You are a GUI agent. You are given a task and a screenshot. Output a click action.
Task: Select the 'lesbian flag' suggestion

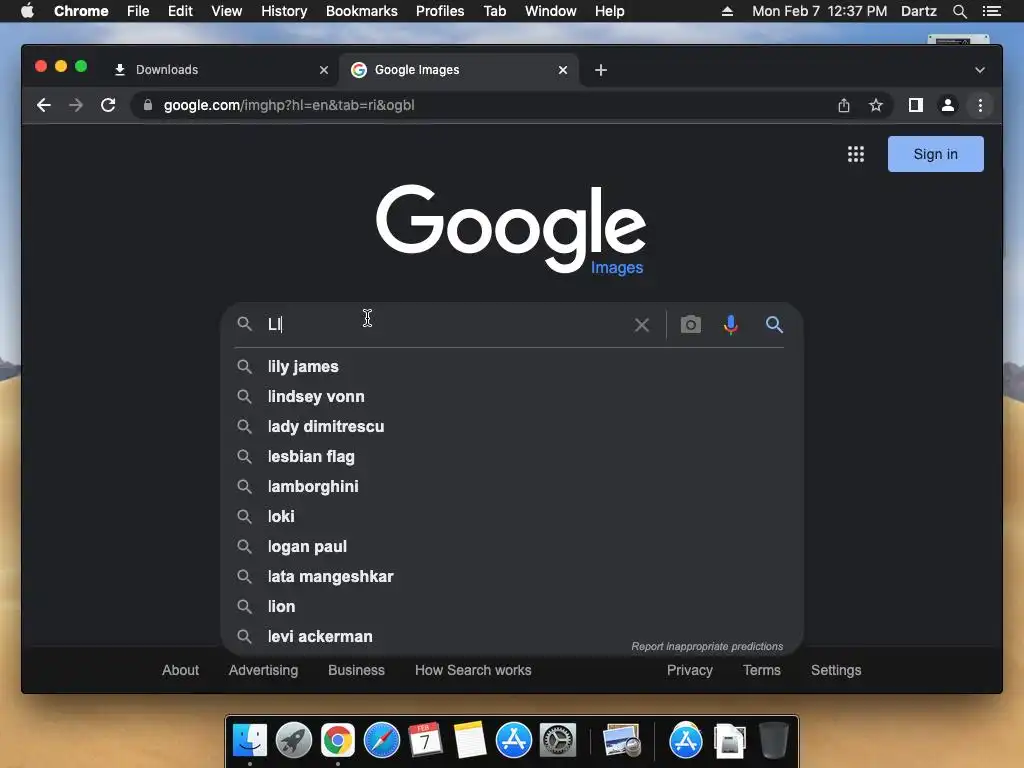511,456
